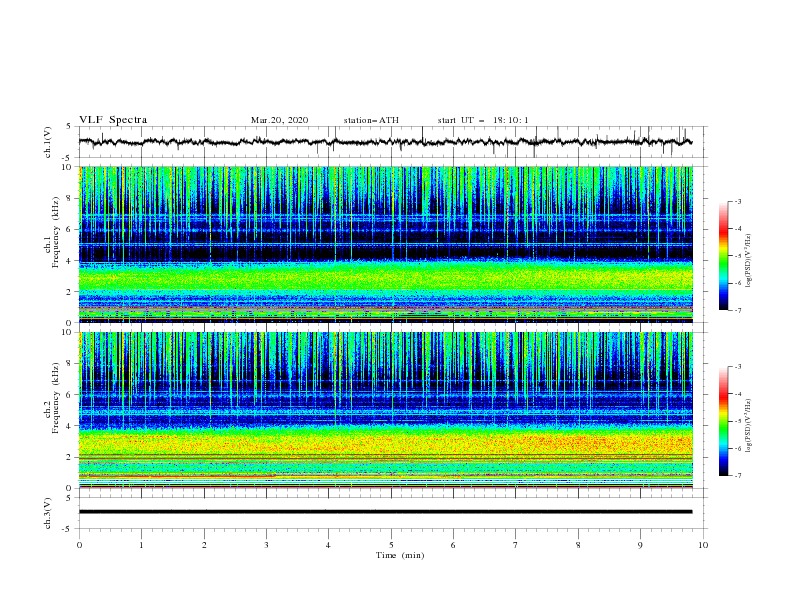792x612 pixels.
Task: Click time axis tick label "5"
Action: click(391, 545)
